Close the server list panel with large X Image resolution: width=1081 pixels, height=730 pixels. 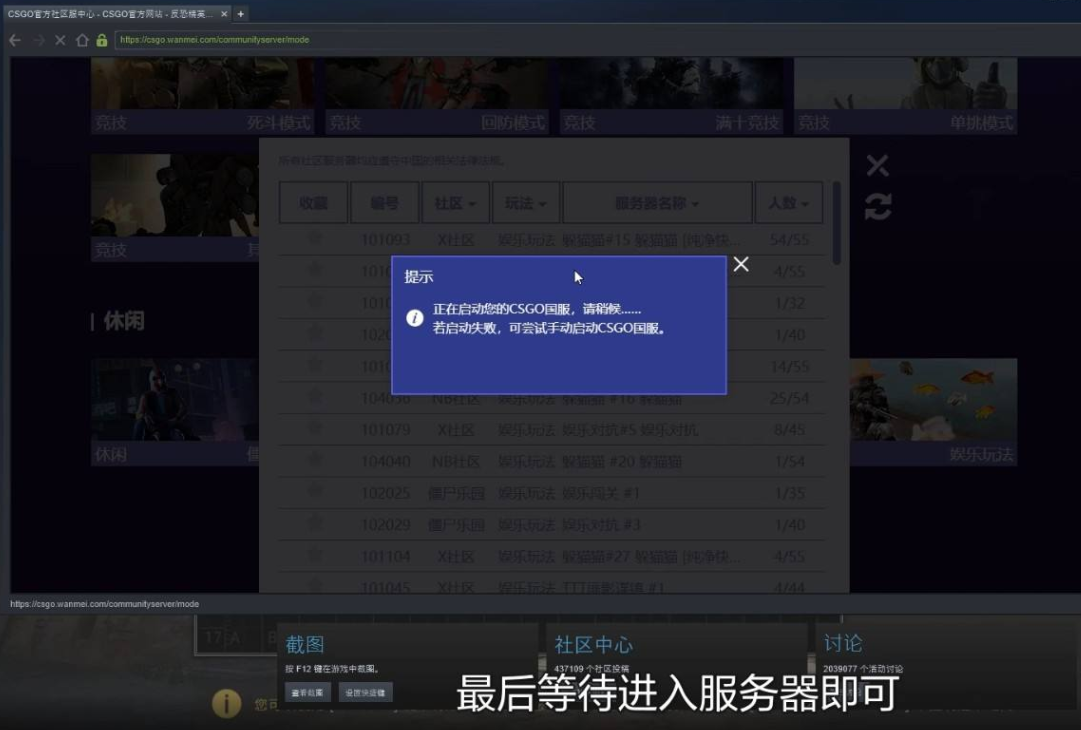click(878, 165)
